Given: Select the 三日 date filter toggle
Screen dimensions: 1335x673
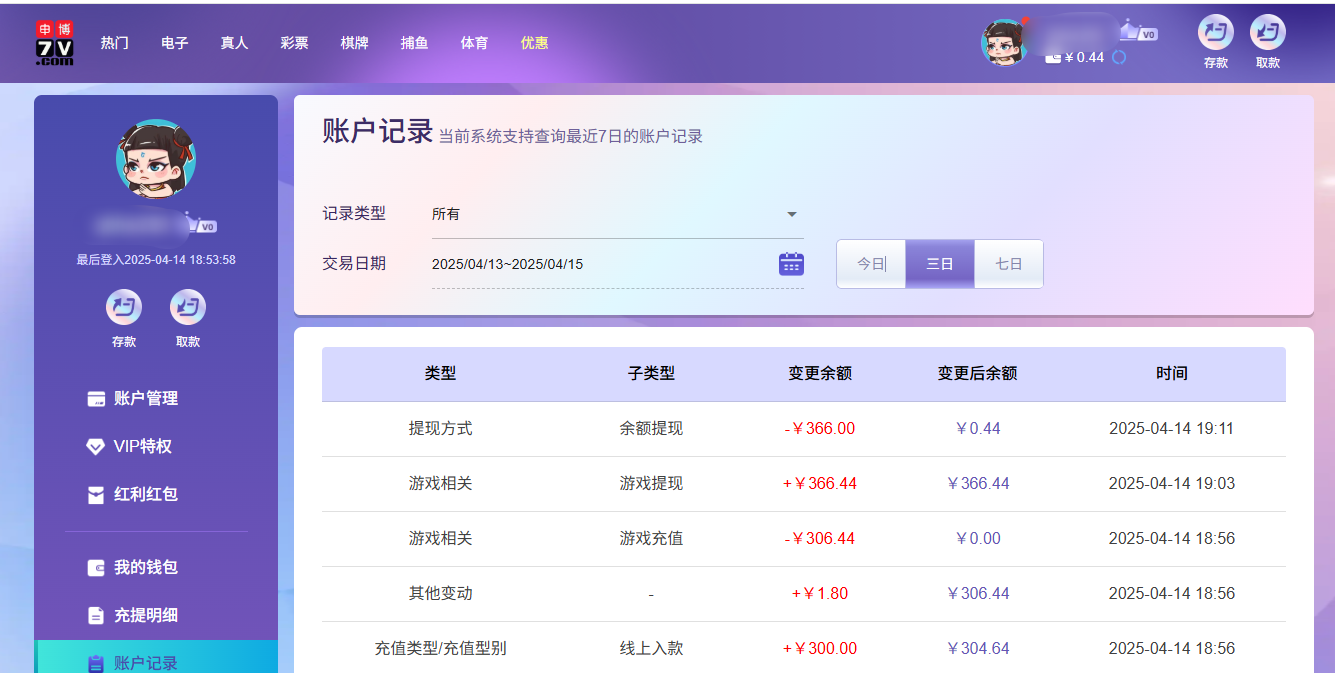Looking at the screenshot, I should point(939,263).
